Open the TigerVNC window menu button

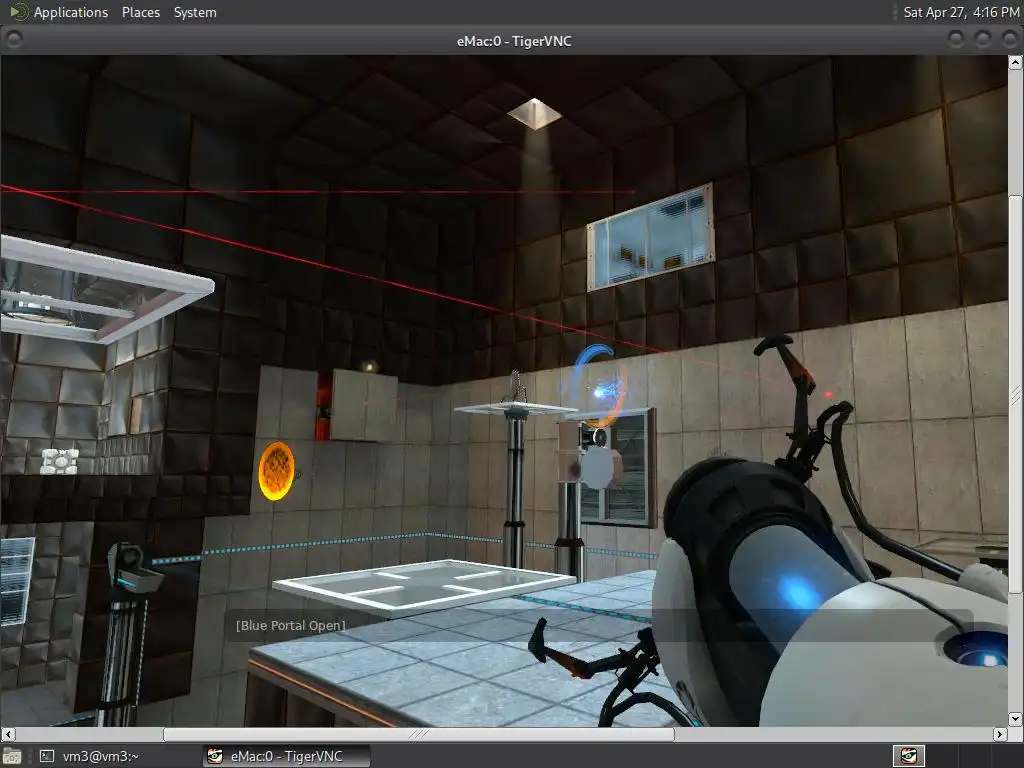click(13, 40)
